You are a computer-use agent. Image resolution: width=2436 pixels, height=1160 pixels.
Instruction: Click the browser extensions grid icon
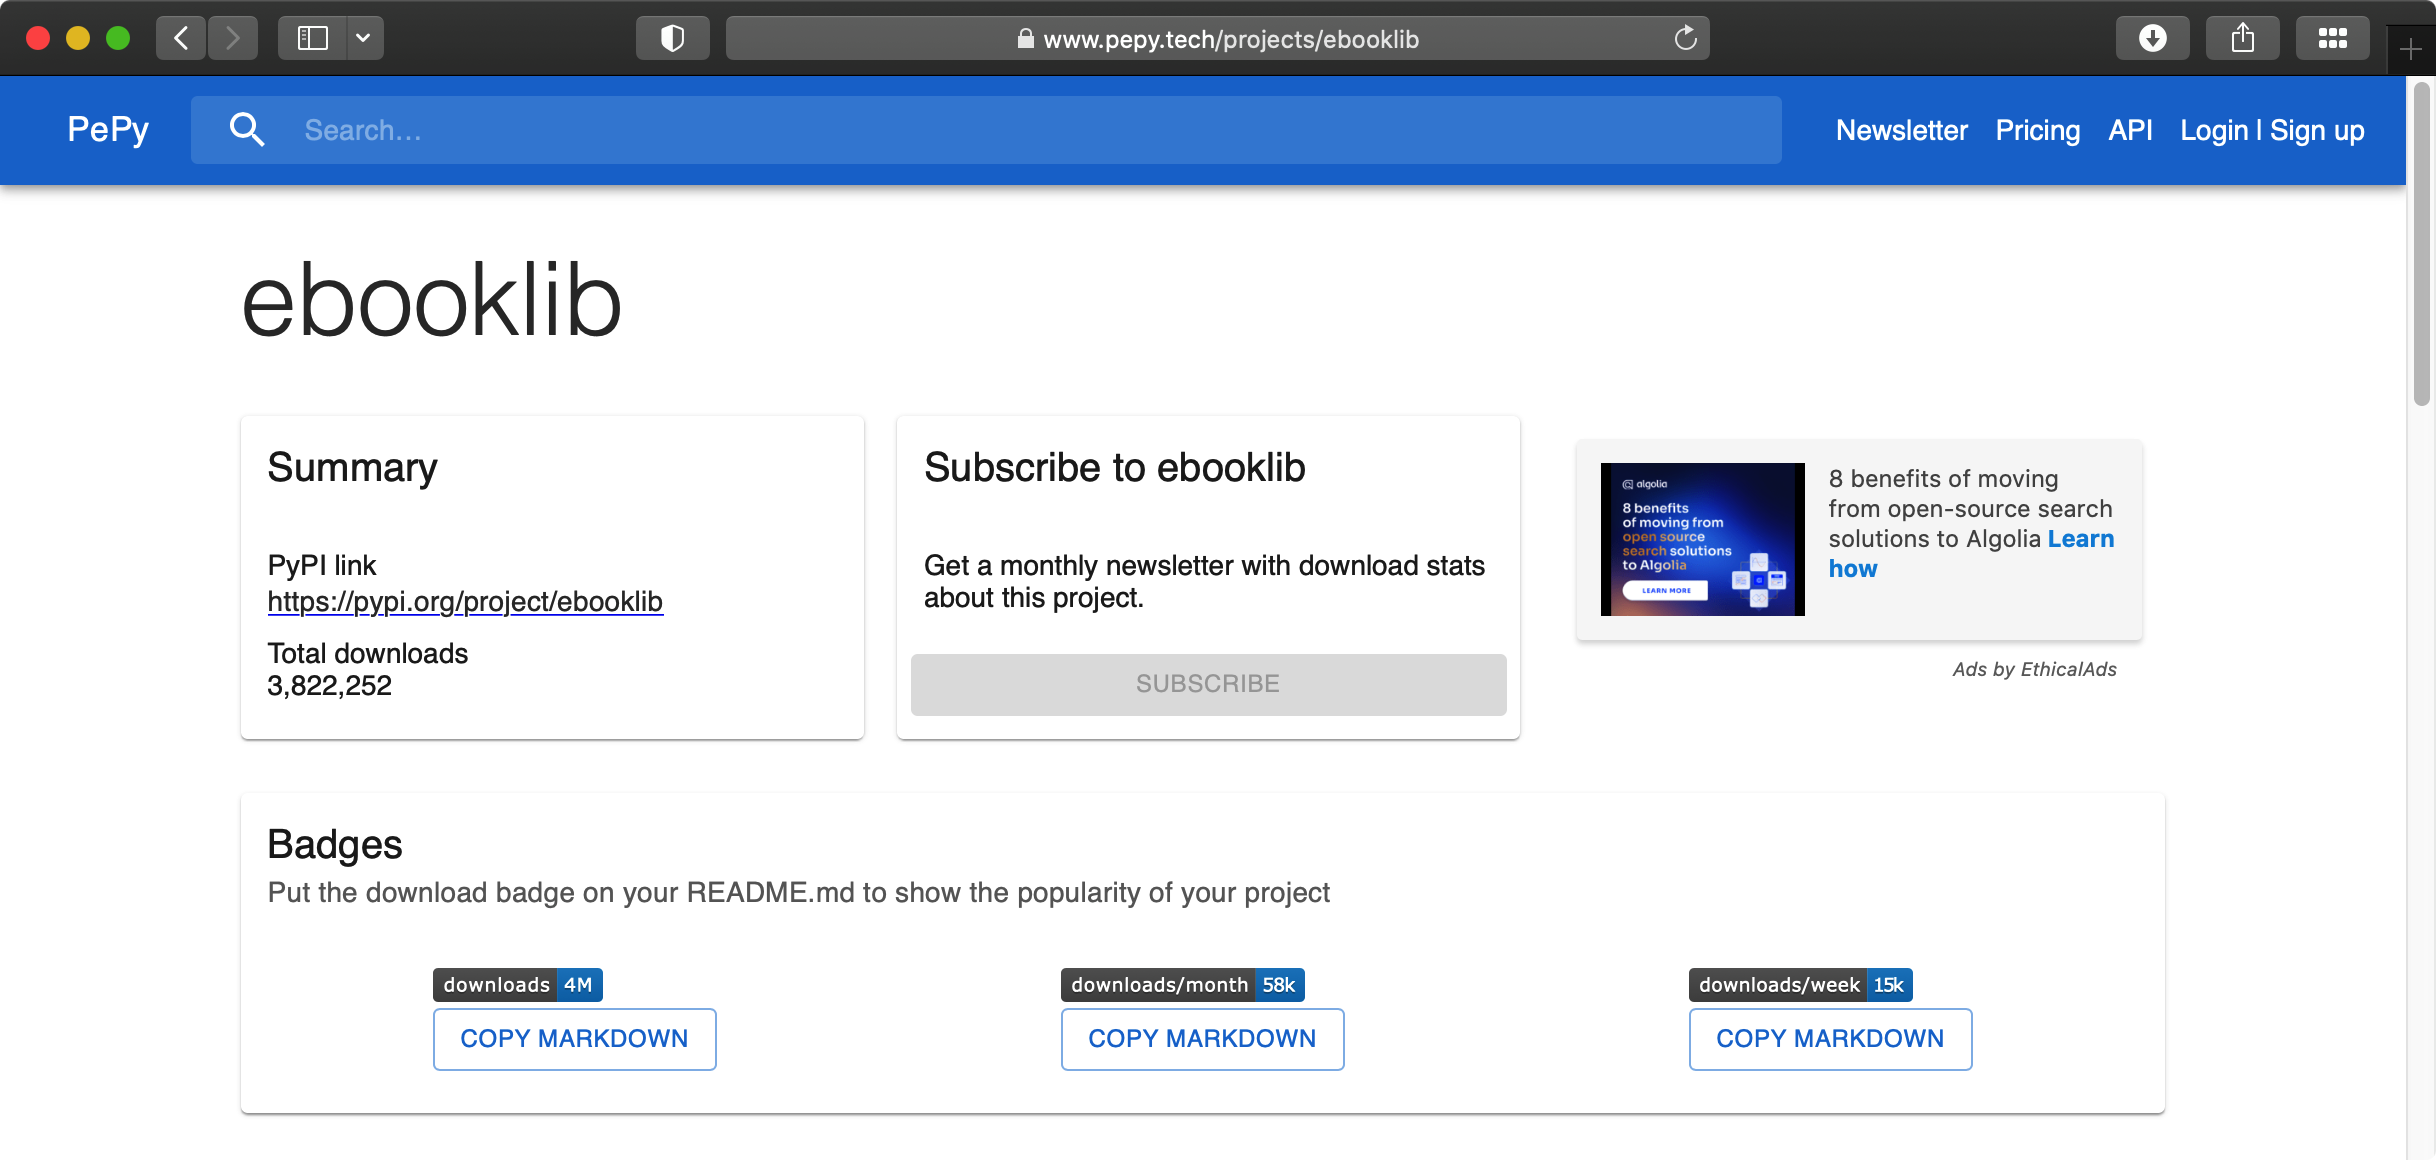2333,39
